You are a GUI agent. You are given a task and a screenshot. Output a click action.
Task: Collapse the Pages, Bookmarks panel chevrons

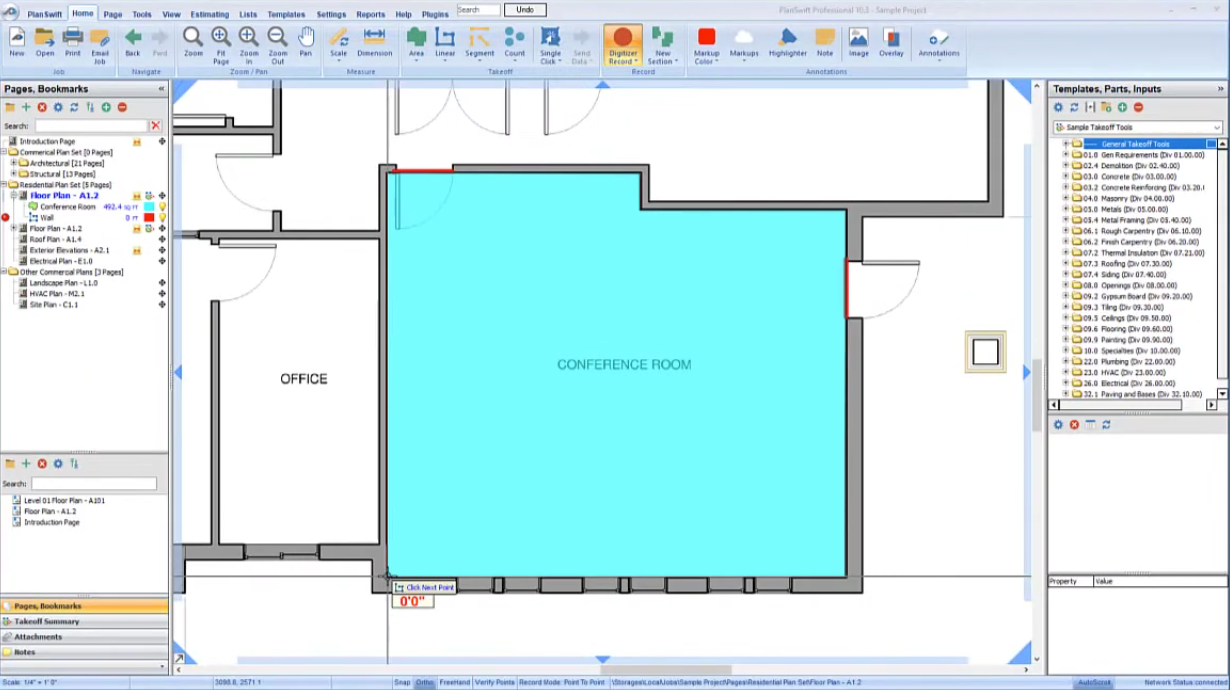[161, 89]
